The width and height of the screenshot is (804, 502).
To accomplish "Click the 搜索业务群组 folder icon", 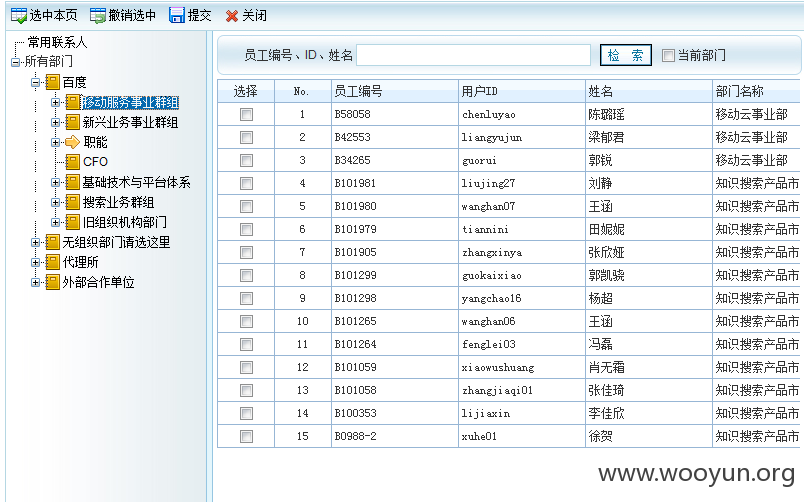I will (x=73, y=202).
